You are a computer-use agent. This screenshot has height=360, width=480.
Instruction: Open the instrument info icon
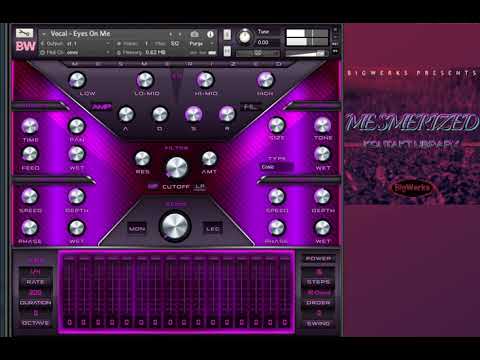coord(210,34)
